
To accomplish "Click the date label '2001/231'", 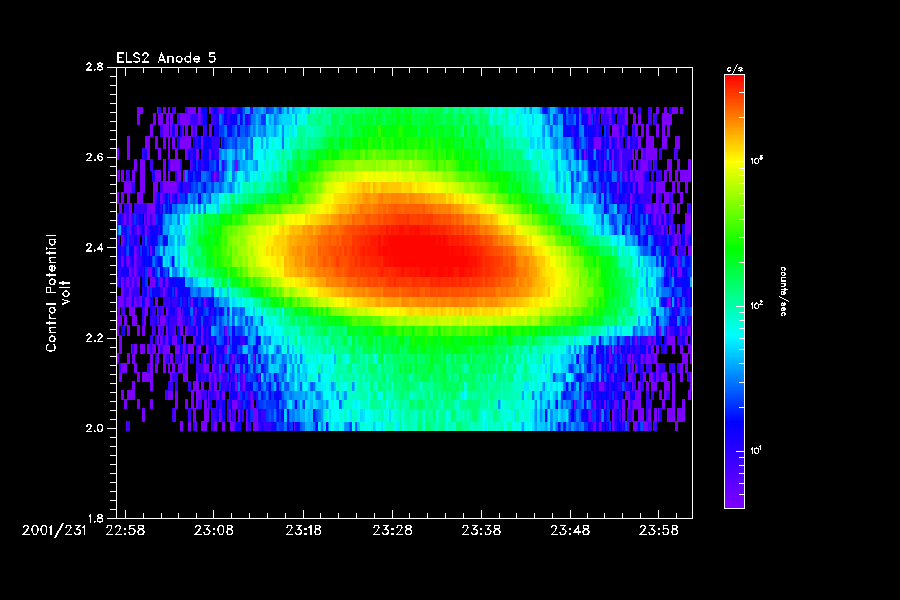I will (54, 531).
